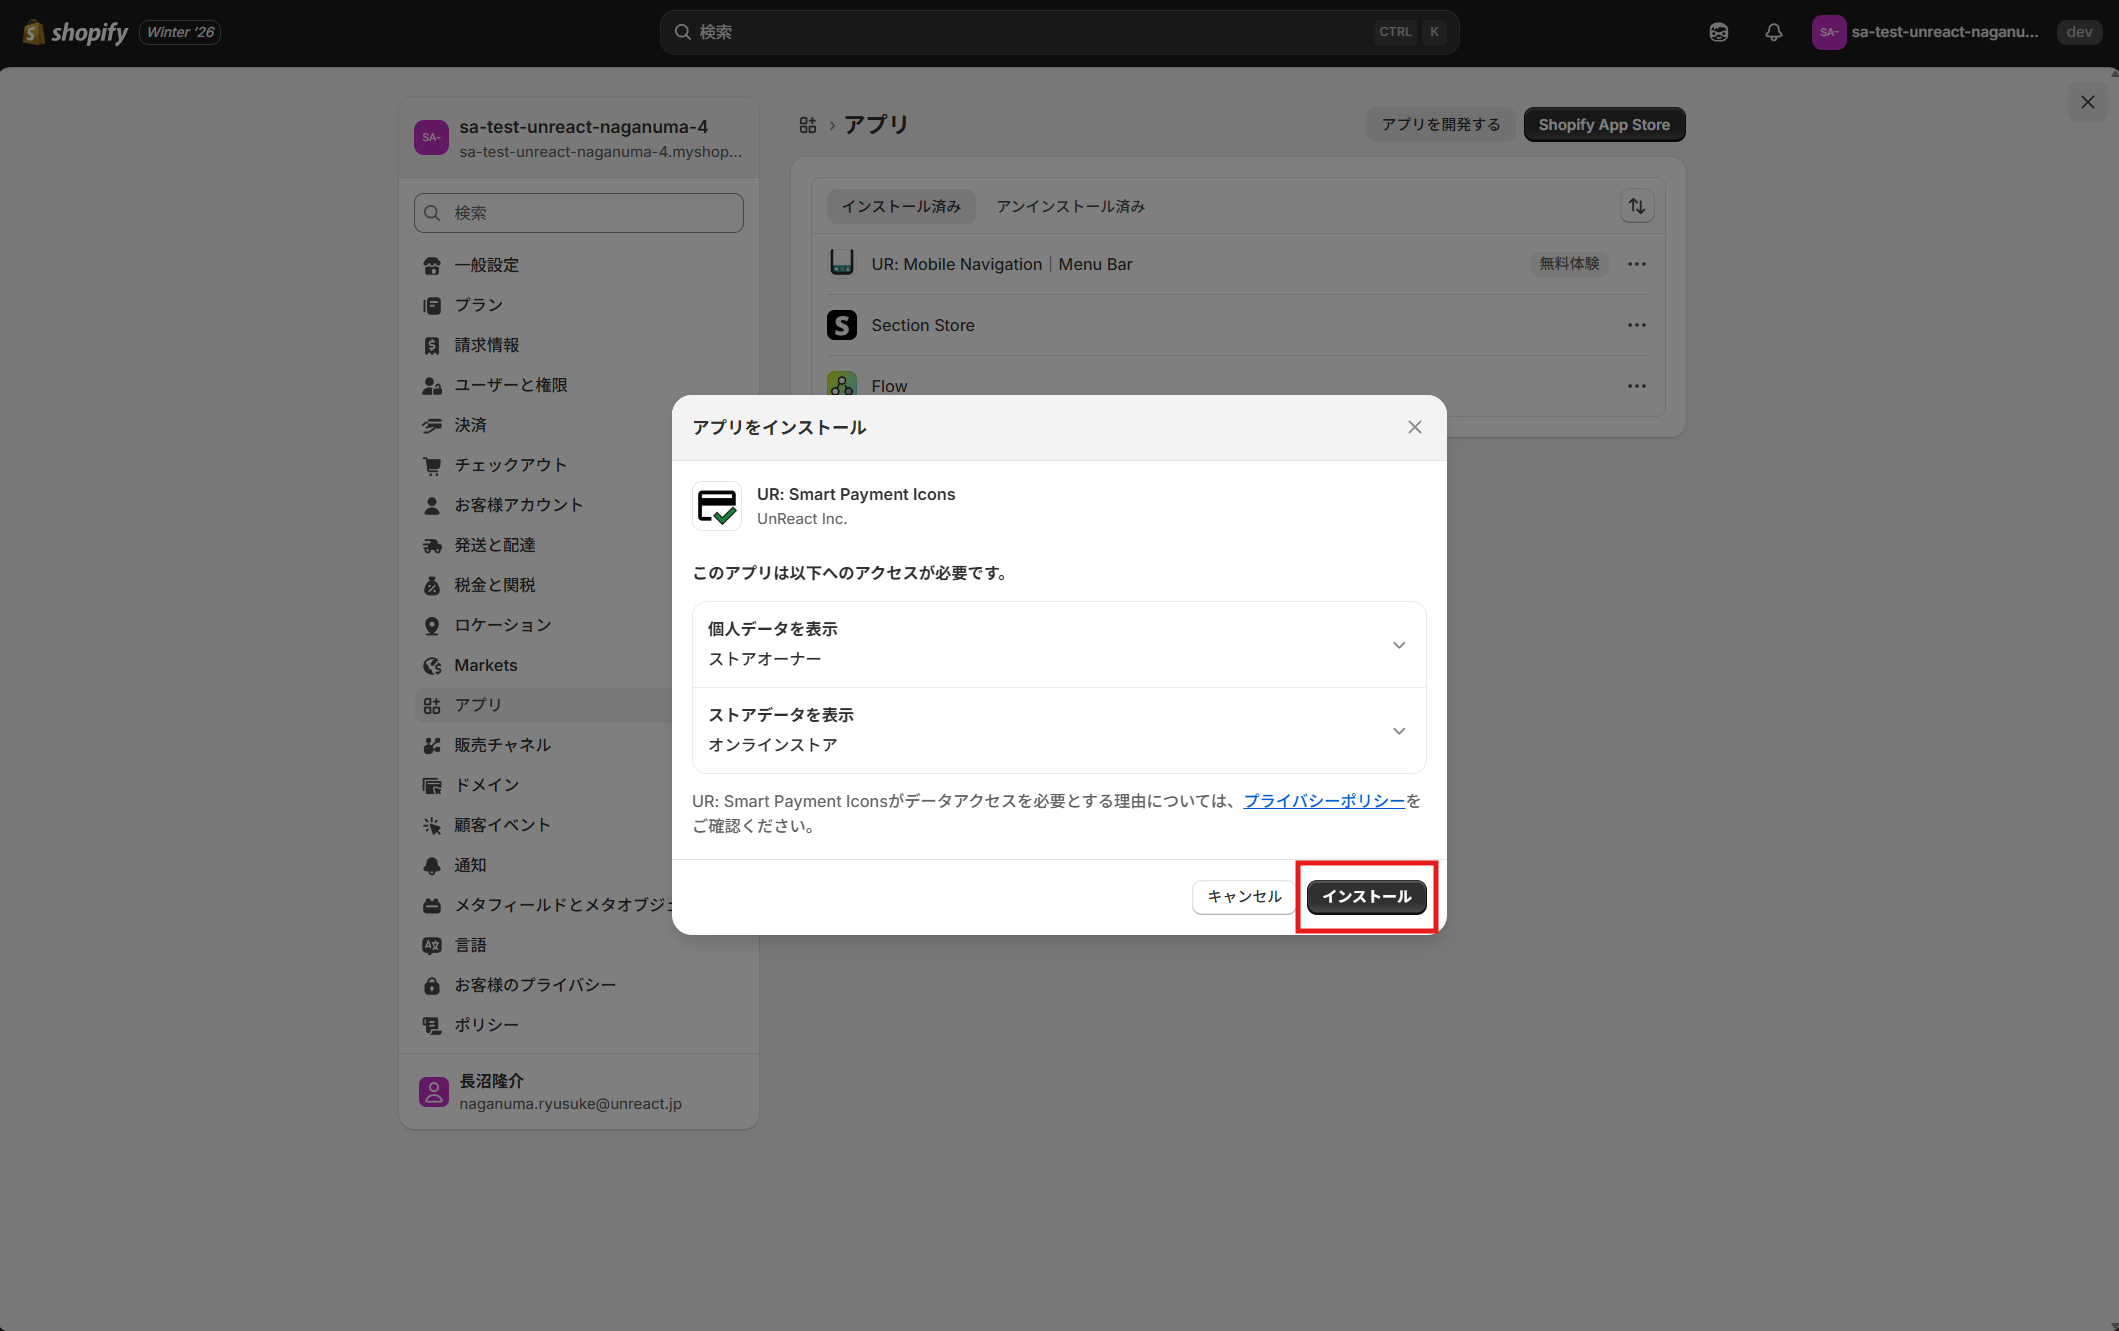Screen dimensions: 2119x1331
Task: Select the Markets globe icon
Action: coord(431,665)
